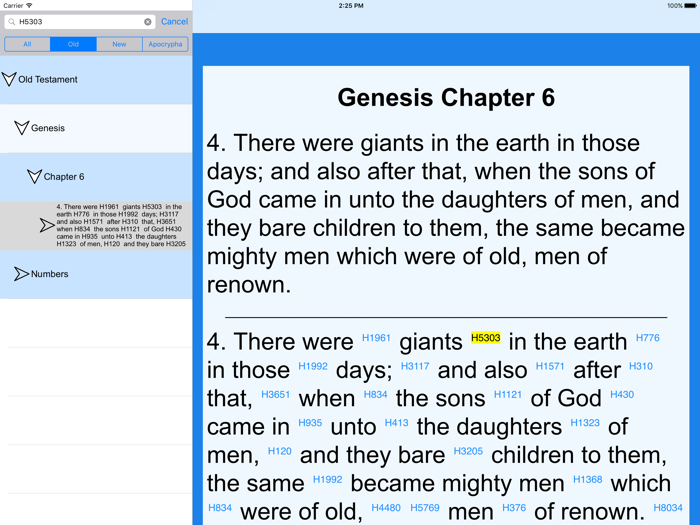
Task: Select the Apocrypha scope tab
Action: click(165, 44)
